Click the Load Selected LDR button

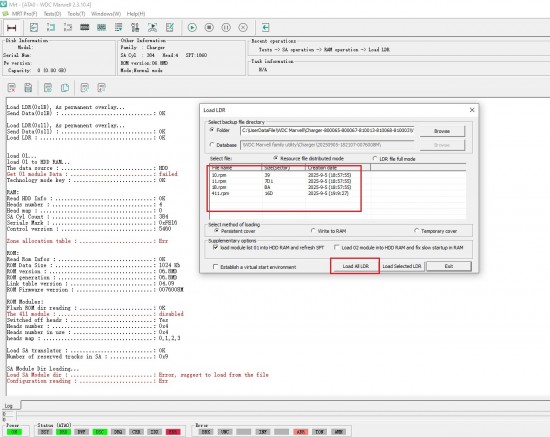coord(402,266)
